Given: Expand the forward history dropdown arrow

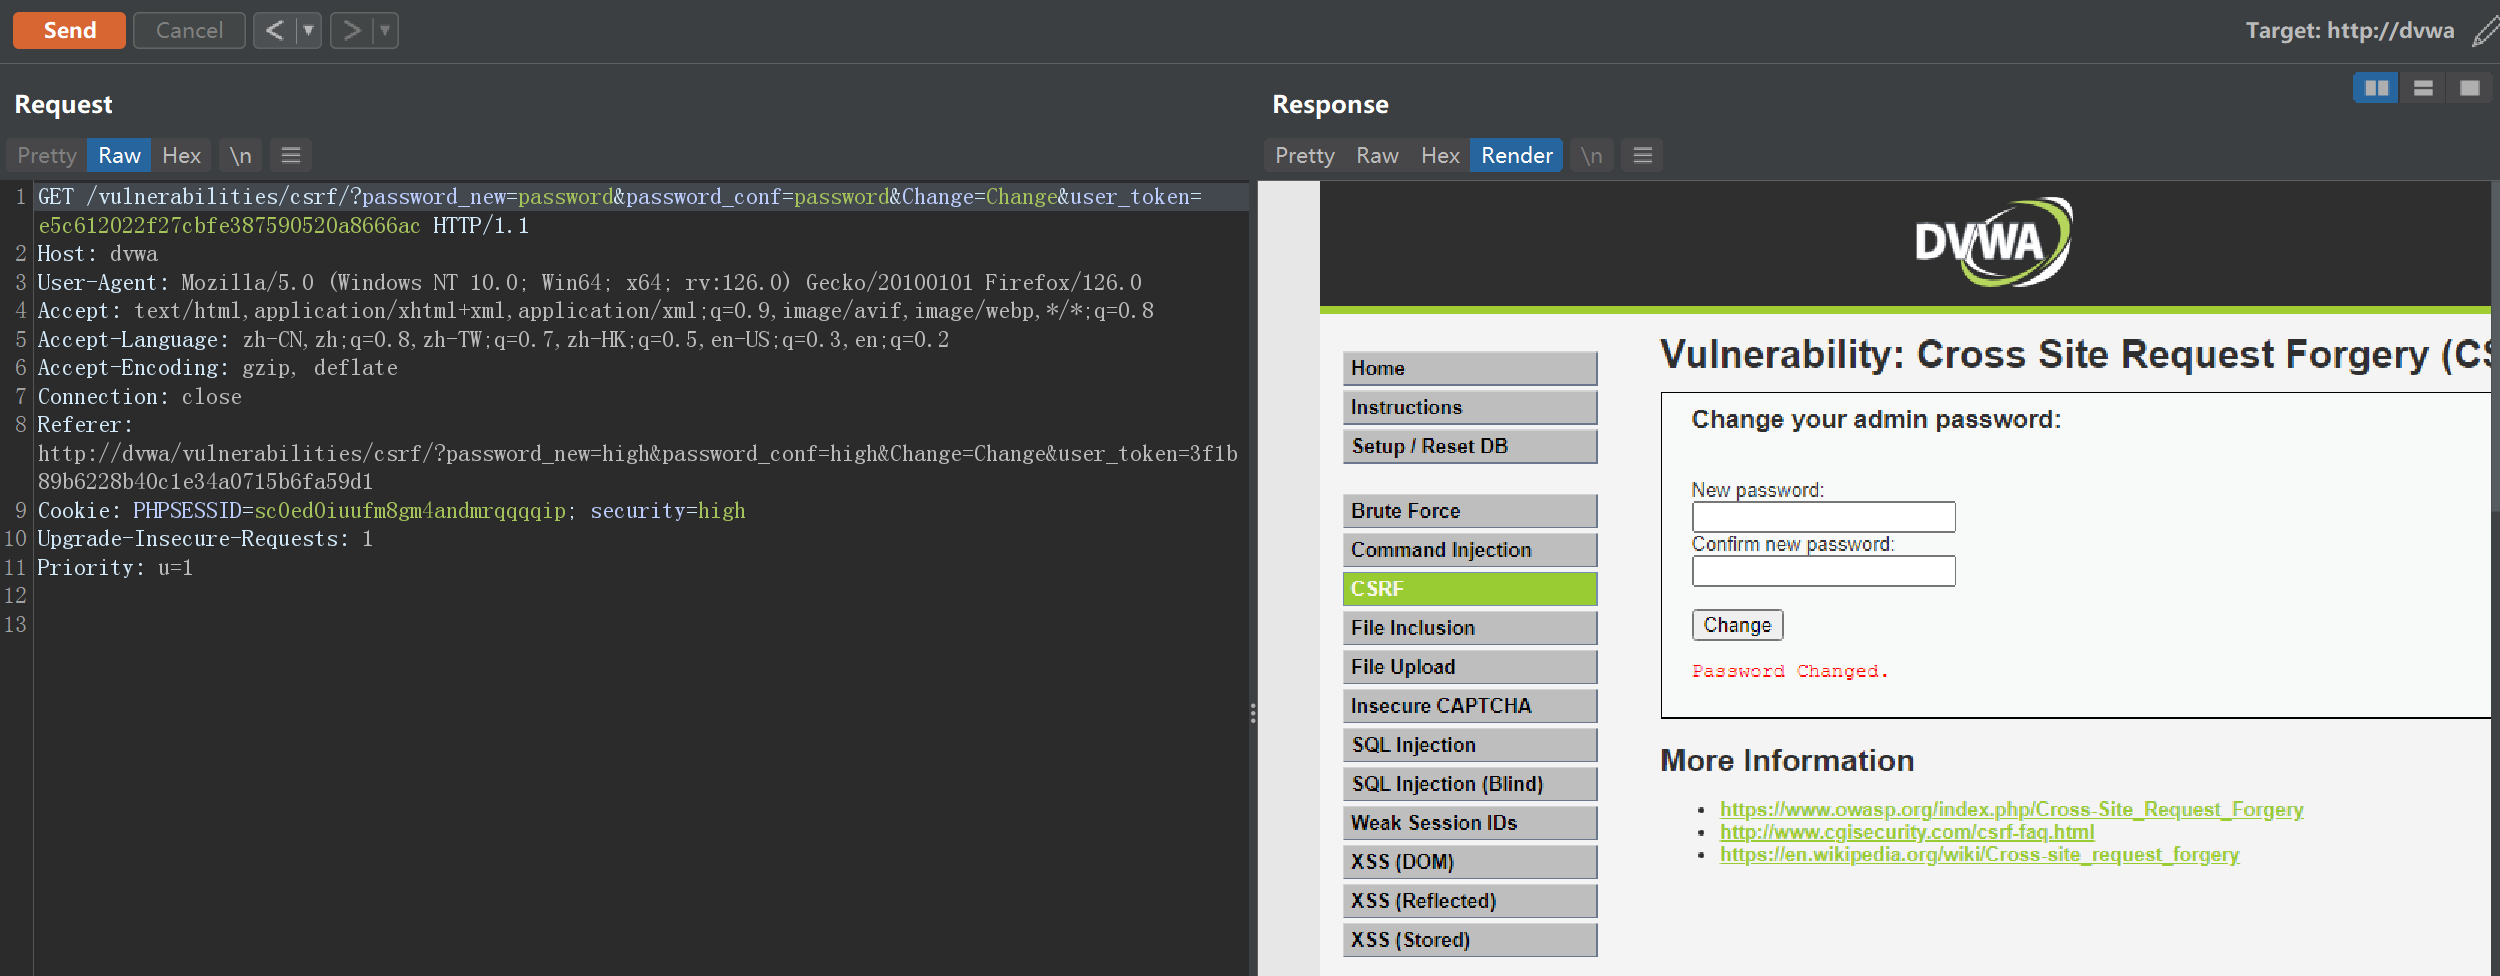Looking at the screenshot, I should pos(385,31).
